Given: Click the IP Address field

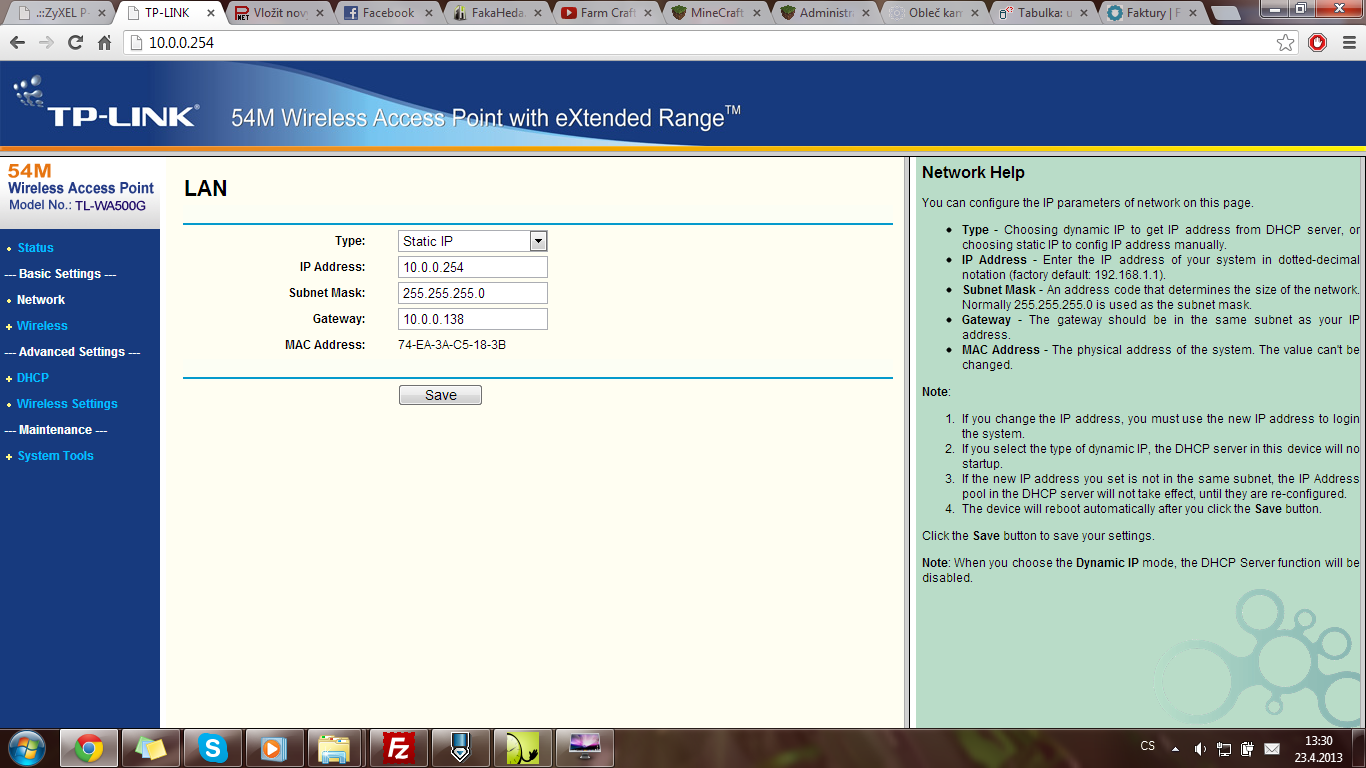Looking at the screenshot, I should point(472,267).
